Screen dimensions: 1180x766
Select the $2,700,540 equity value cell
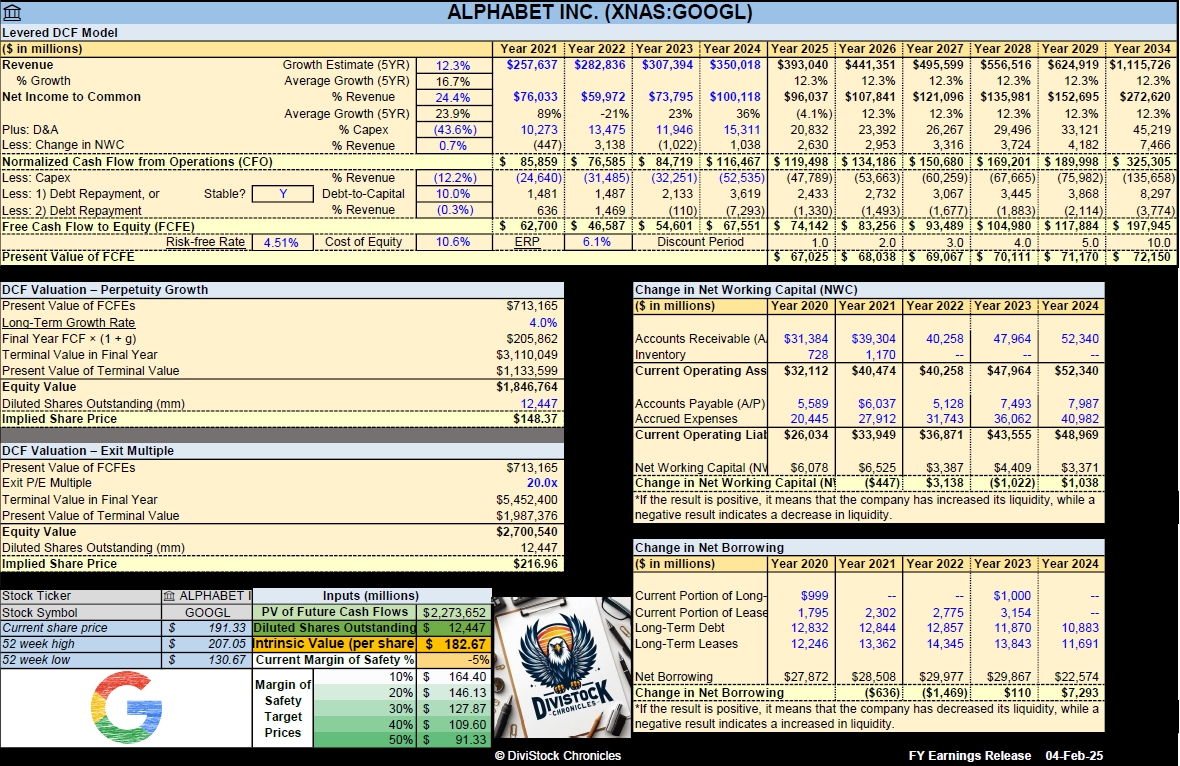pyautogui.click(x=527, y=531)
